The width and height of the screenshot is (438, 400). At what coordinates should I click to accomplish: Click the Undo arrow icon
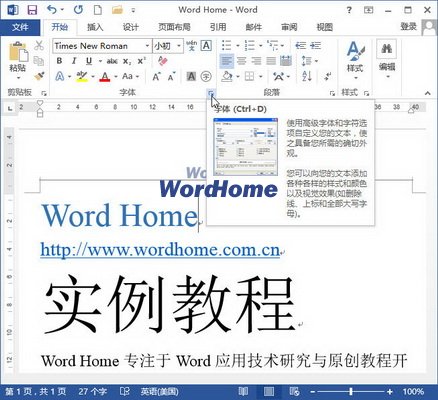coord(52,10)
